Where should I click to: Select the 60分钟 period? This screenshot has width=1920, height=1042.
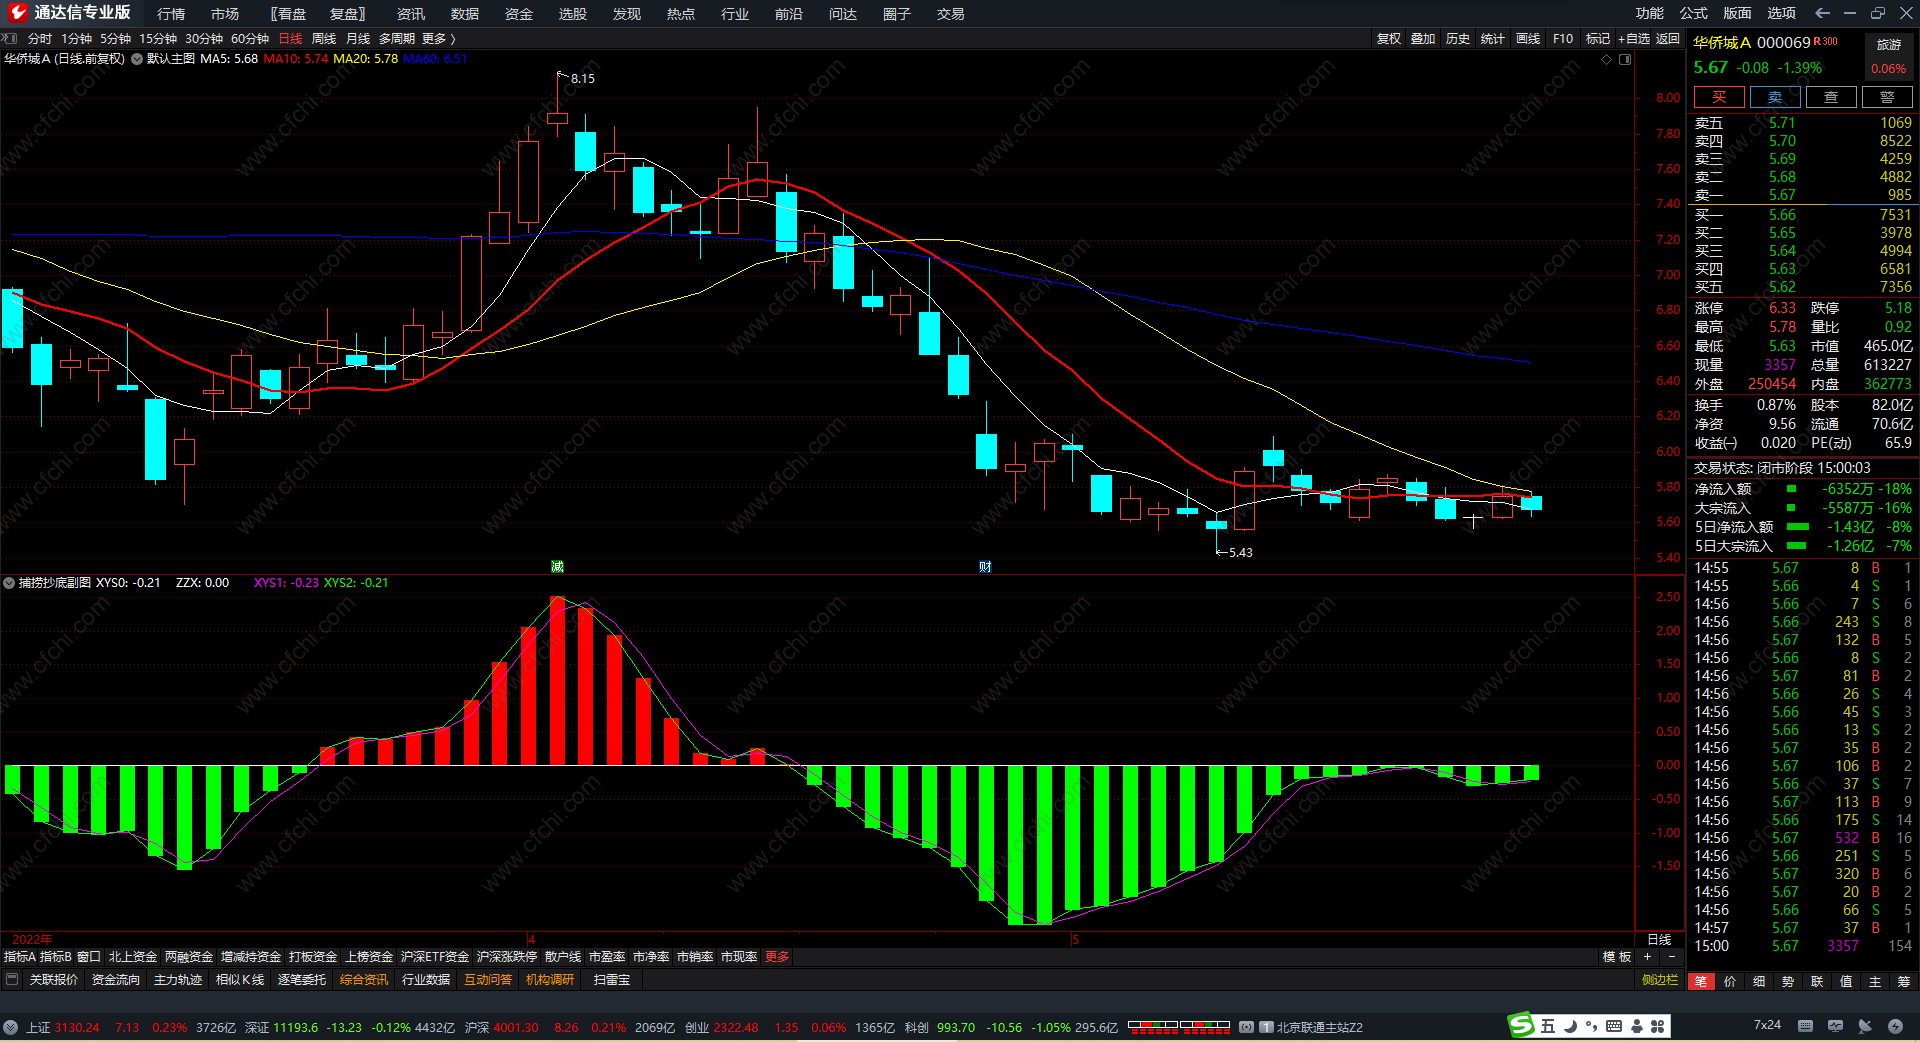click(x=250, y=39)
